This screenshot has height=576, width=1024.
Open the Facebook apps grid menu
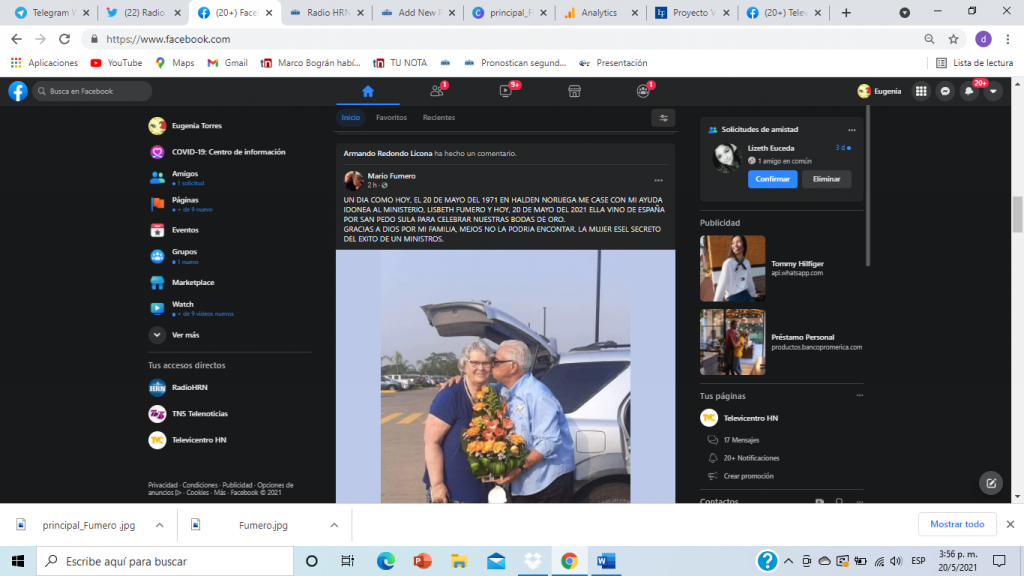coord(921,91)
